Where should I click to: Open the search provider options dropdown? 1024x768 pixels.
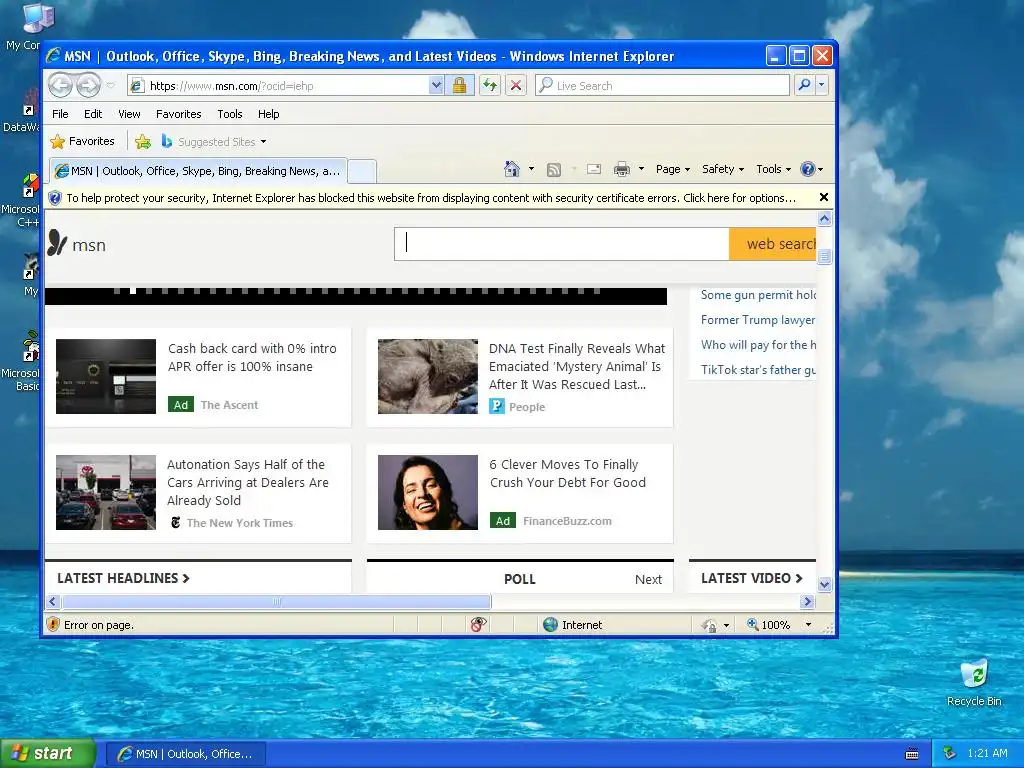822,85
